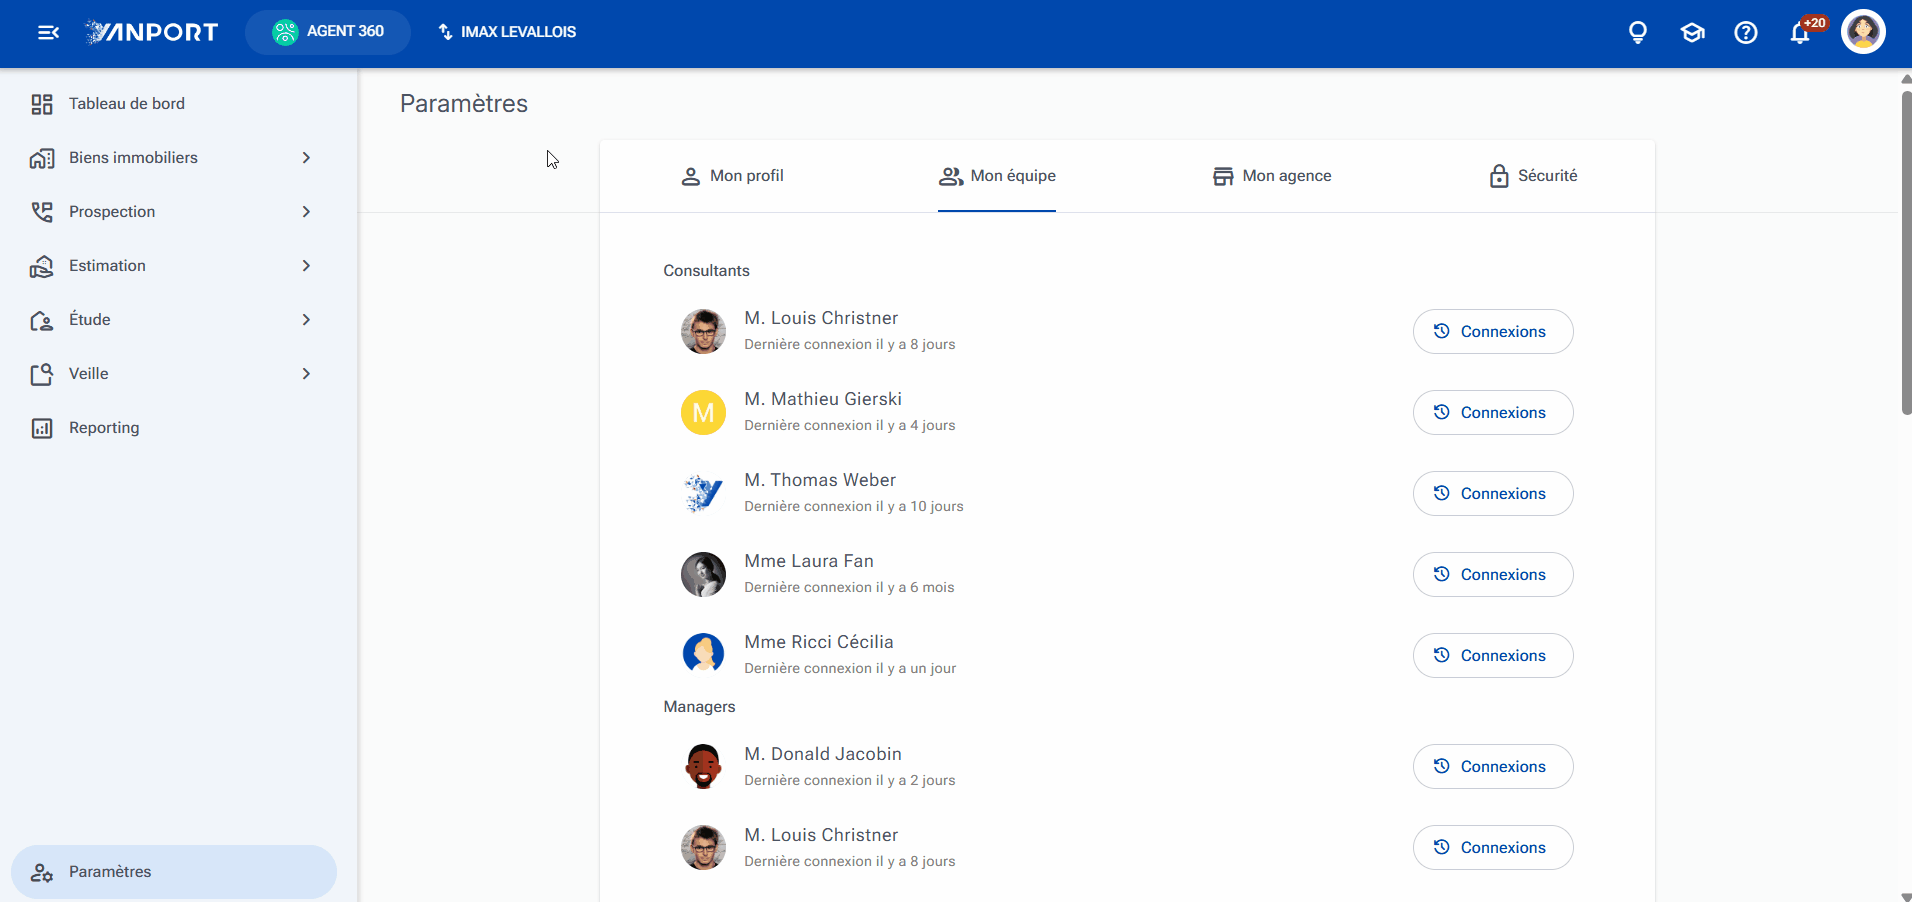Click the Reporting chart icon
The width and height of the screenshot is (1912, 902).
(42, 428)
